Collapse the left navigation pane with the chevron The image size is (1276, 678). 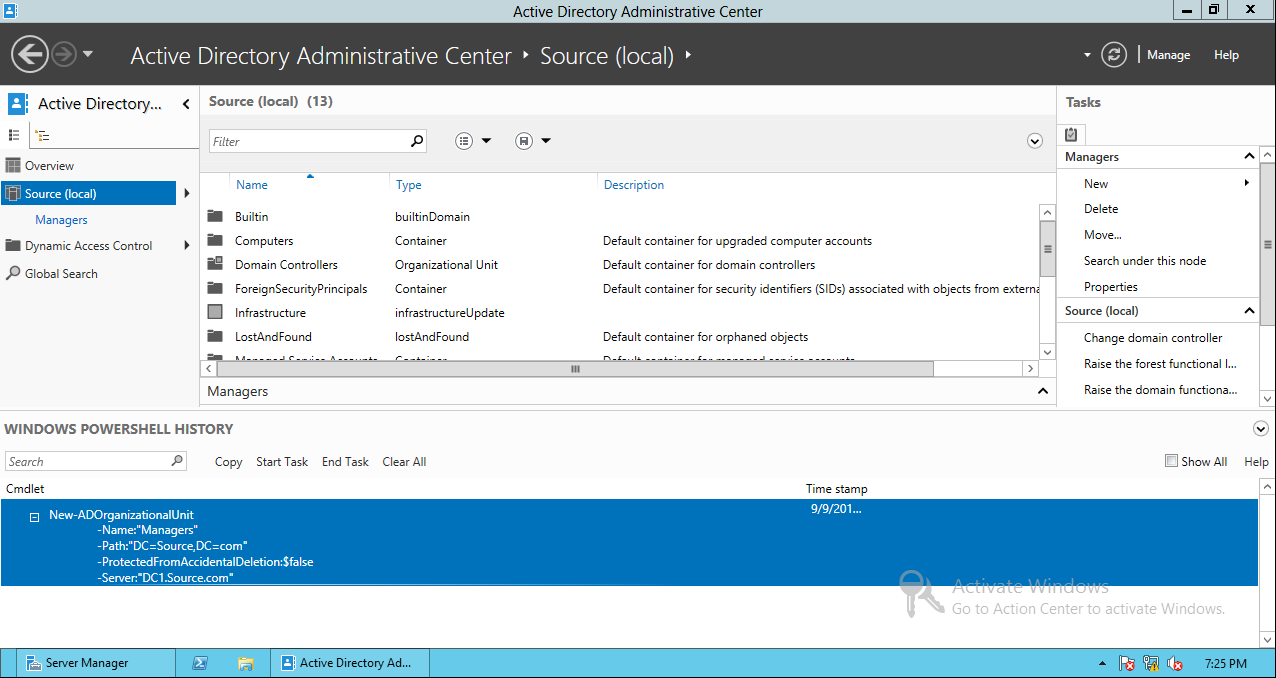[x=185, y=103]
